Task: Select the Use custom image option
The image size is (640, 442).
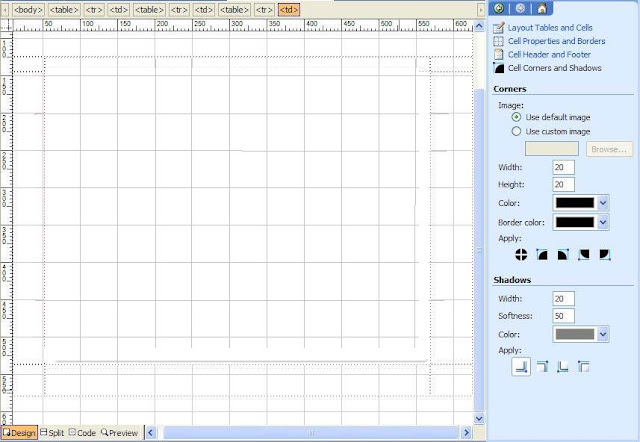Action: pos(516,131)
